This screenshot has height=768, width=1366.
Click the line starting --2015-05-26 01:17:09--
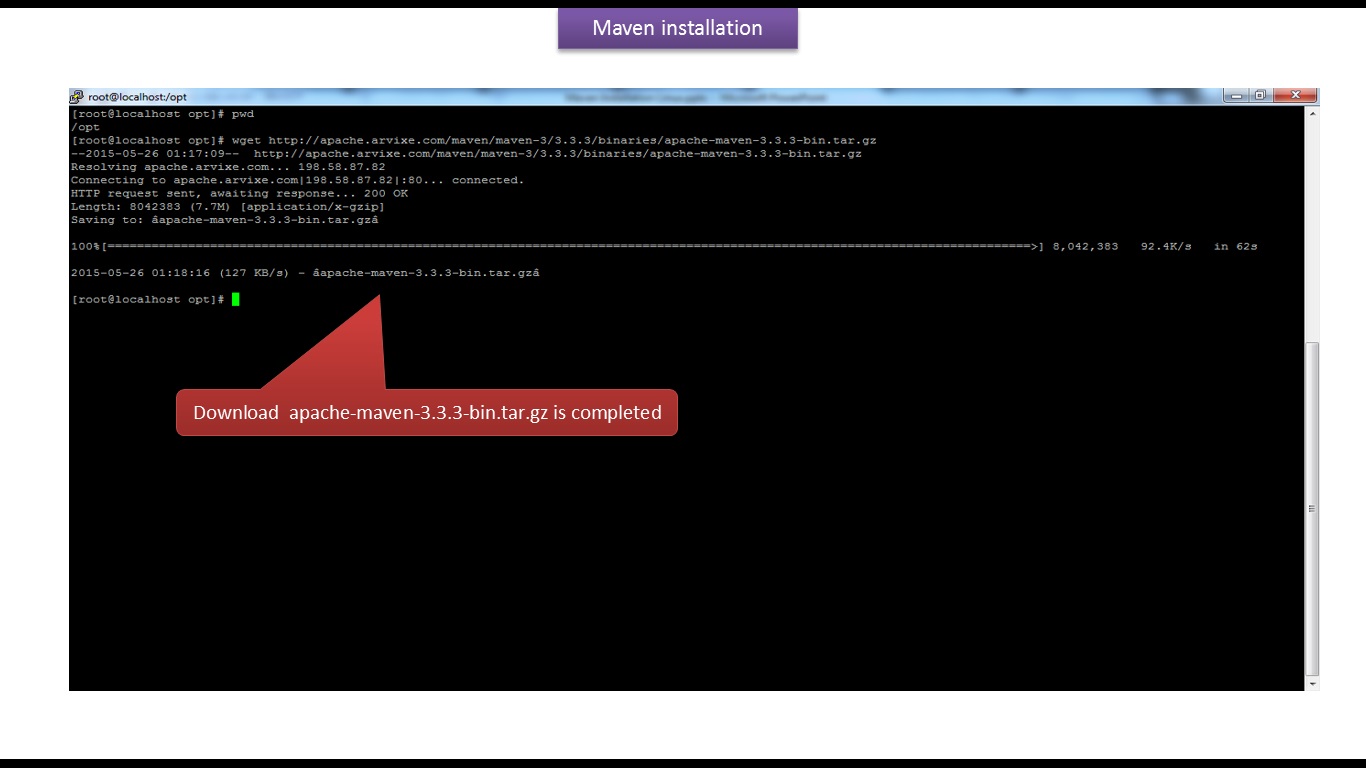click(x=466, y=154)
